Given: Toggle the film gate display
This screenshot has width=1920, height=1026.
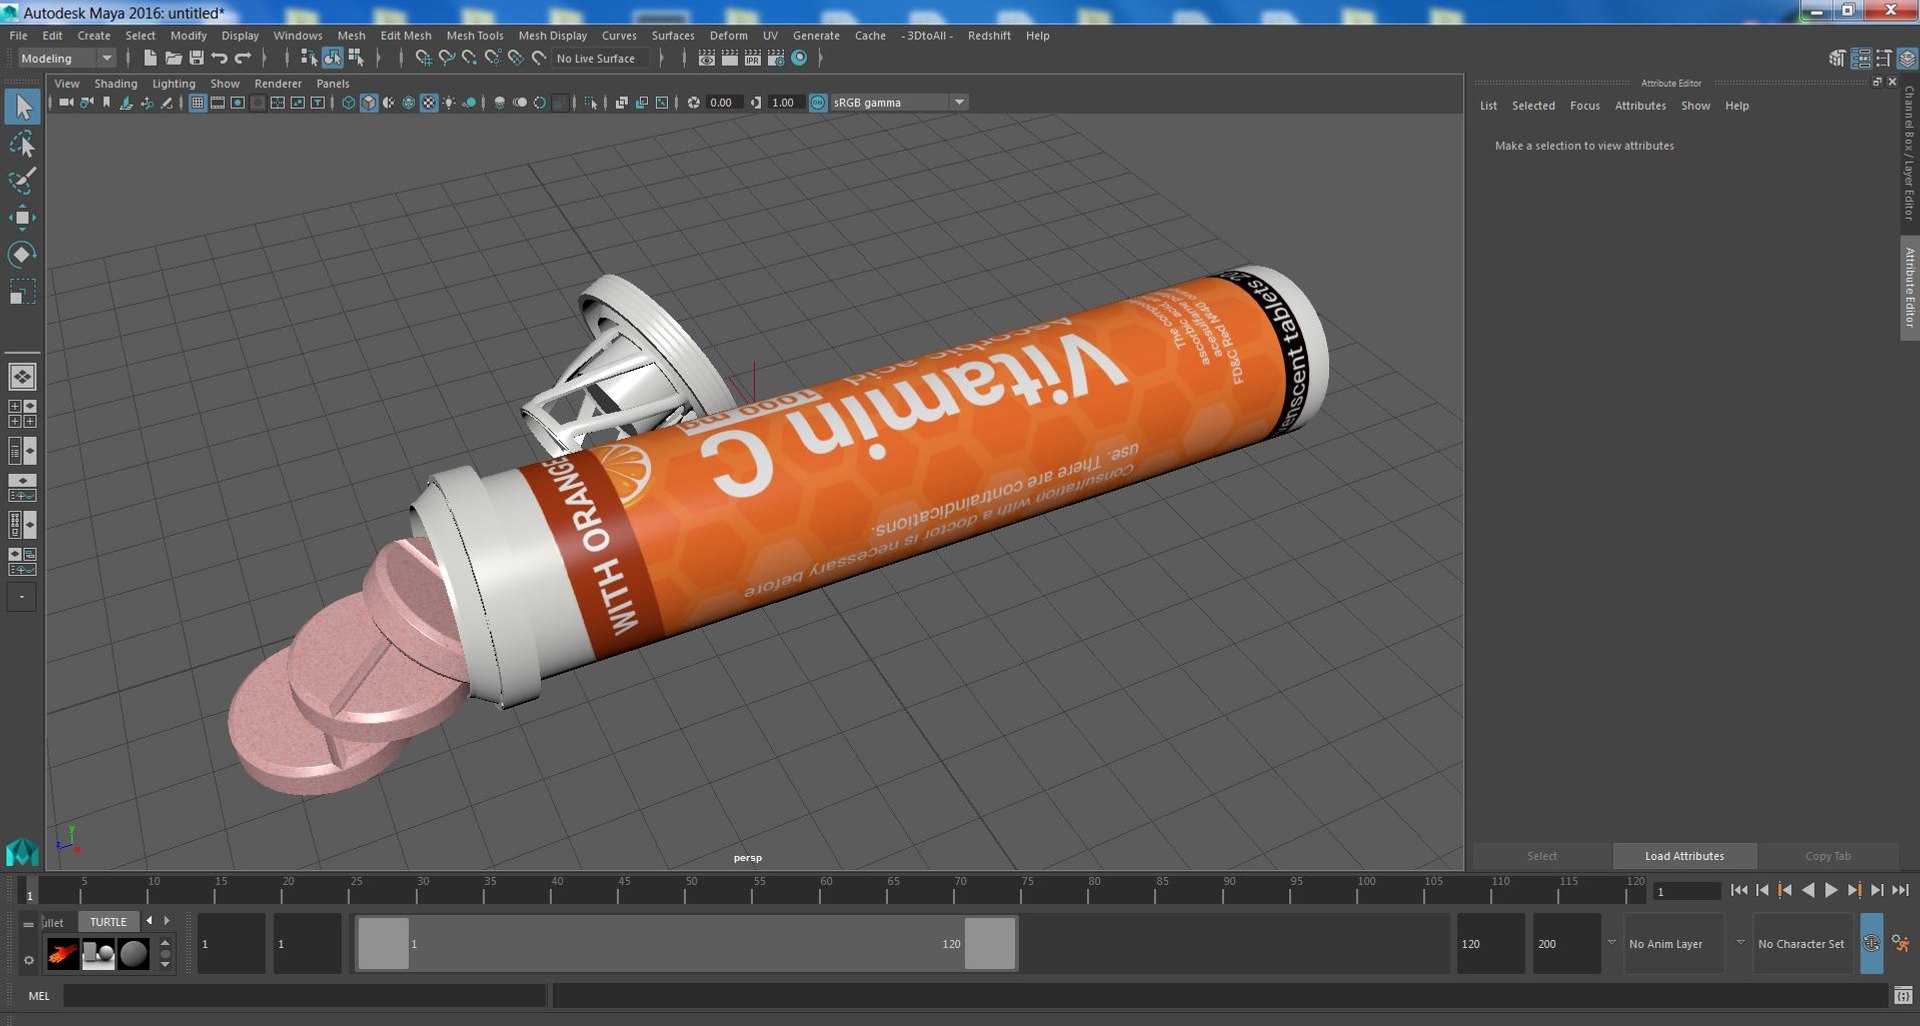Looking at the screenshot, I should [x=217, y=103].
